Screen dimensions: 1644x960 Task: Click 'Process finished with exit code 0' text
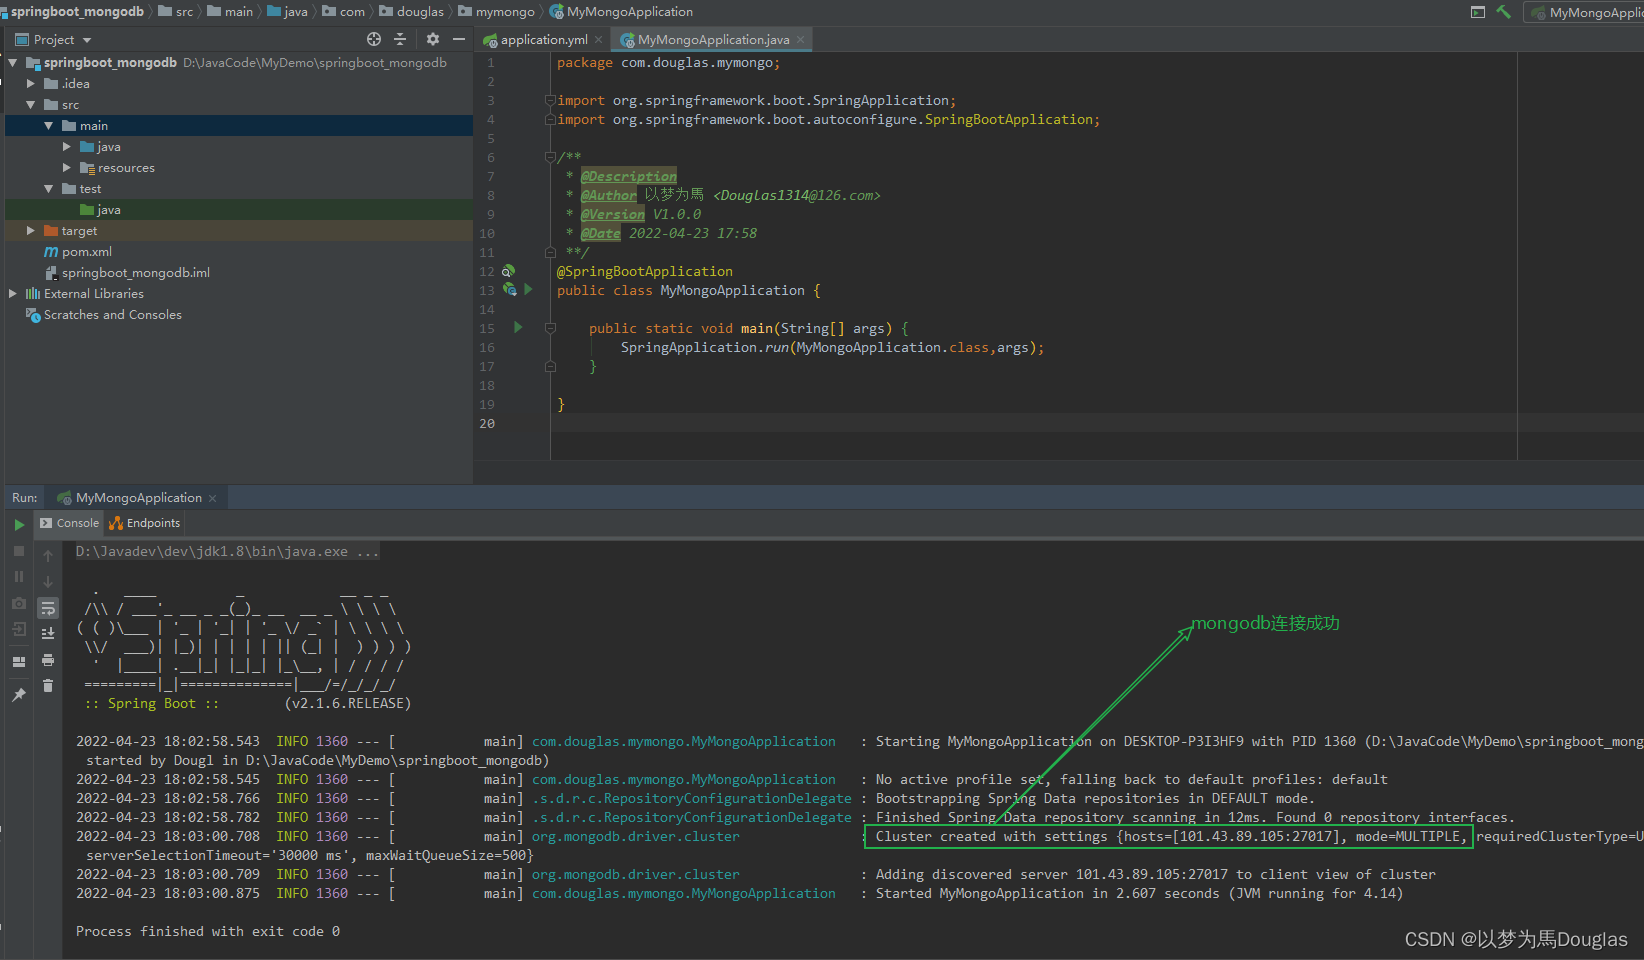(x=208, y=931)
